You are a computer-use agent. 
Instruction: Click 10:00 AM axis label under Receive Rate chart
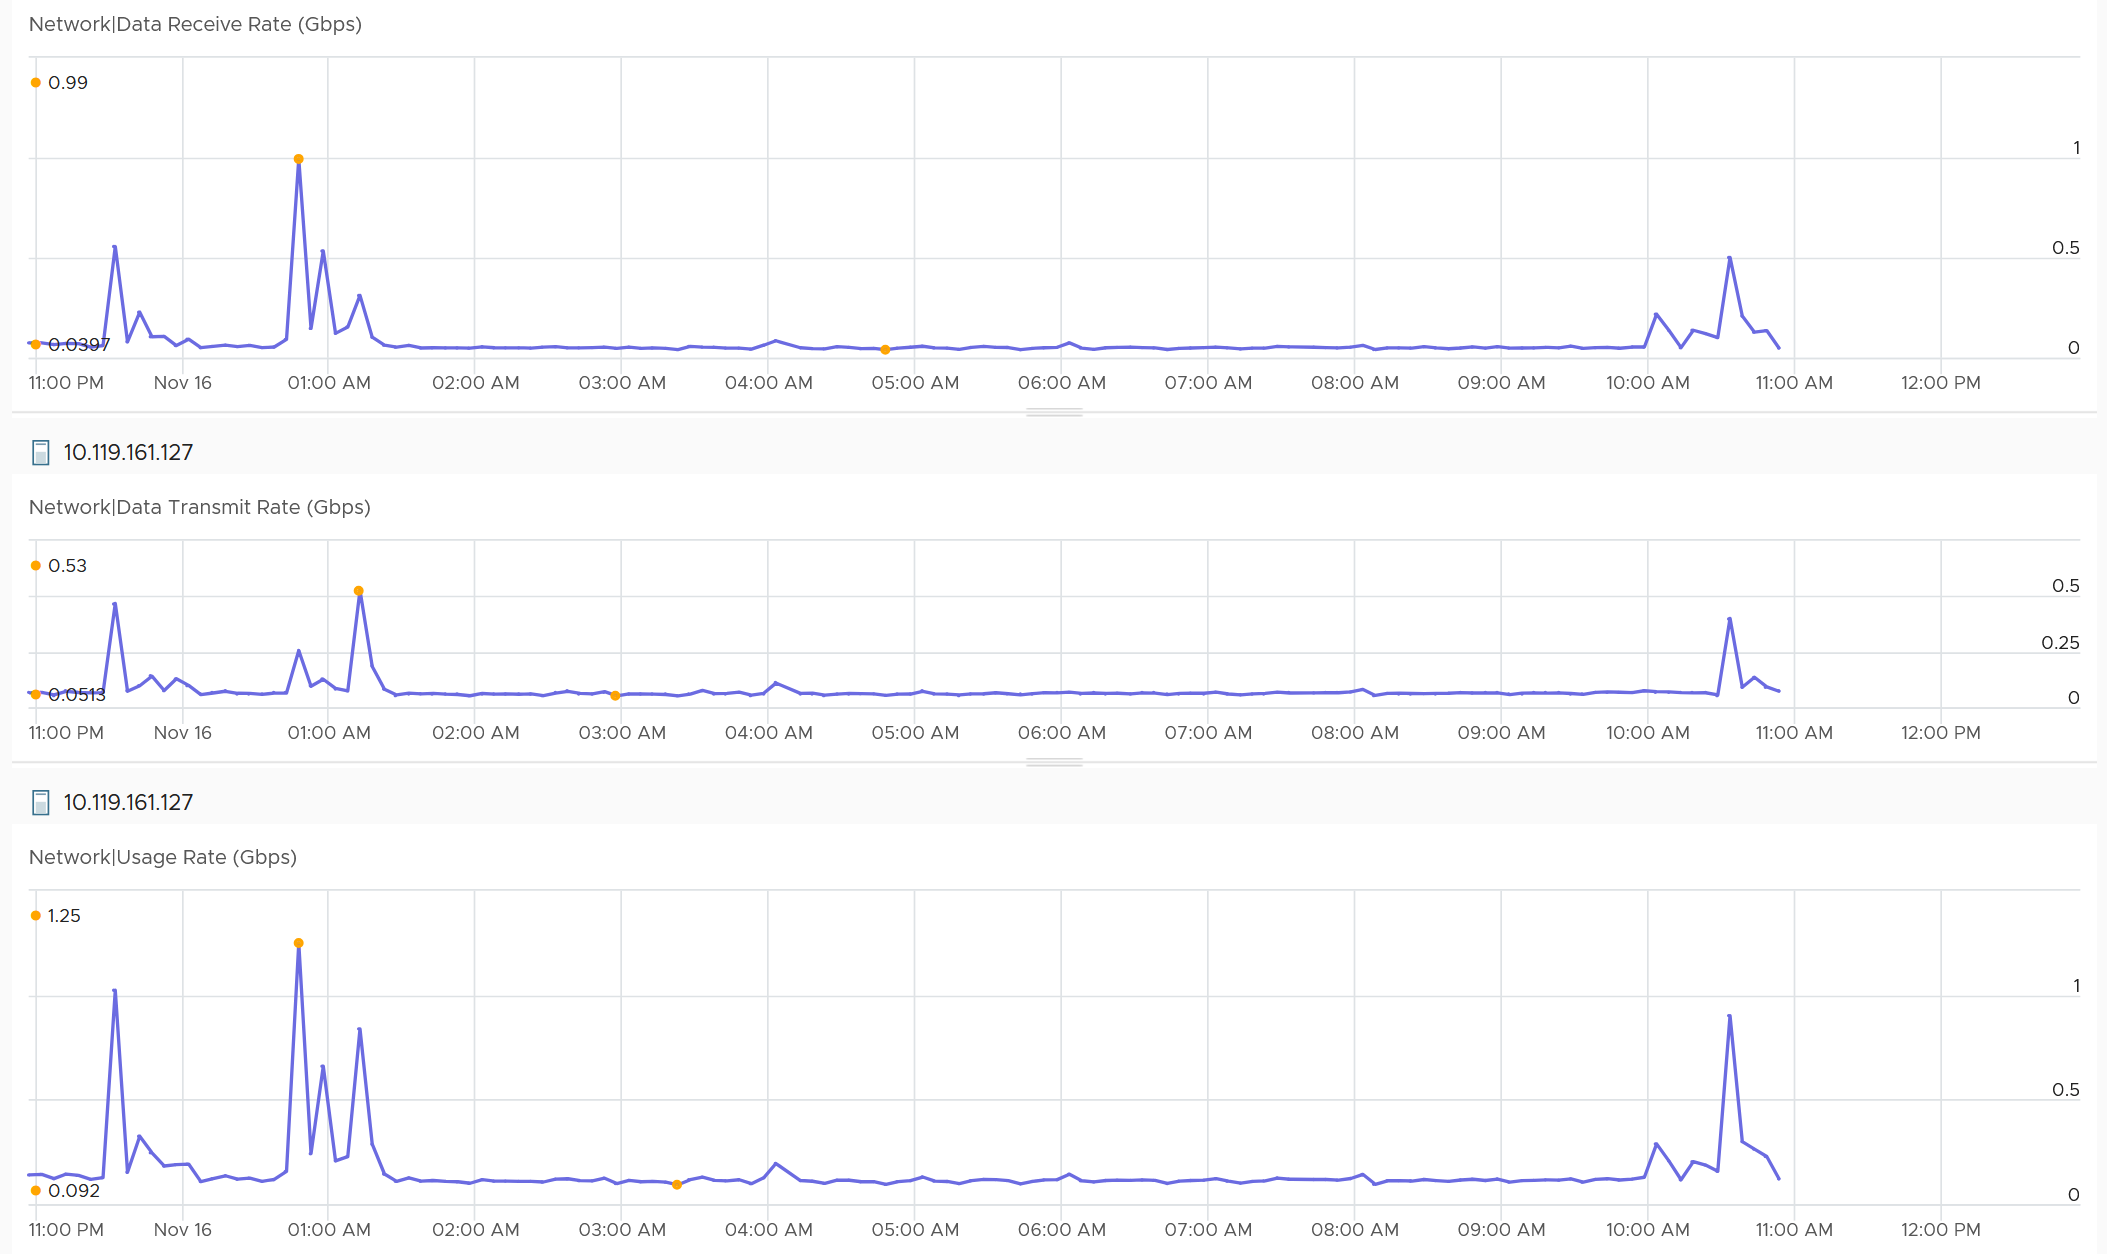tap(1648, 383)
